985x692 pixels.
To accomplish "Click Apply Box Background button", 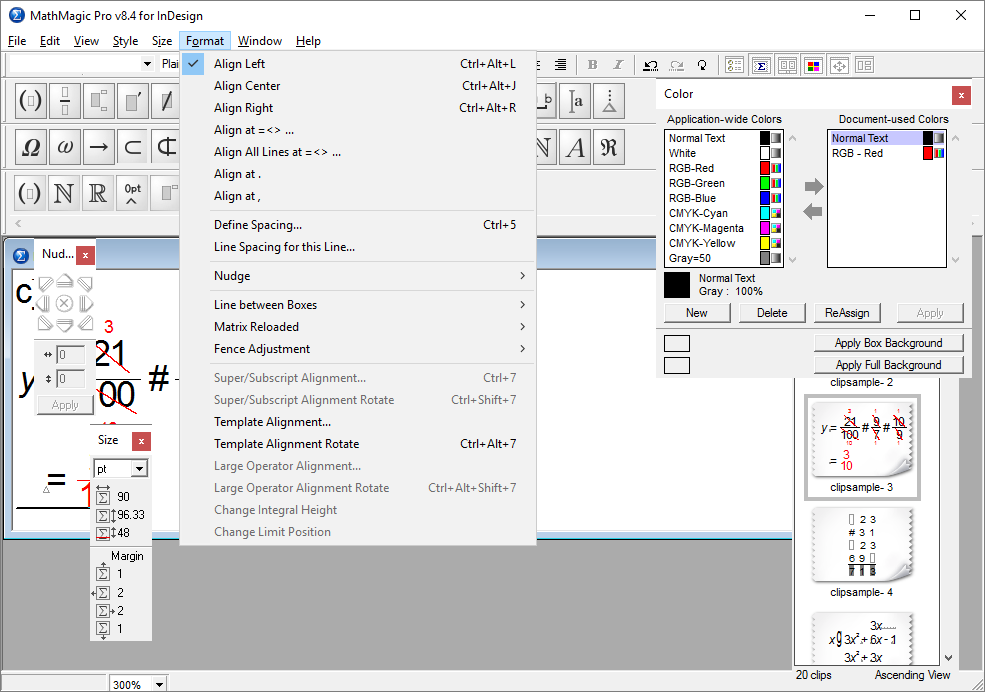I will click(x=888, y=343).
